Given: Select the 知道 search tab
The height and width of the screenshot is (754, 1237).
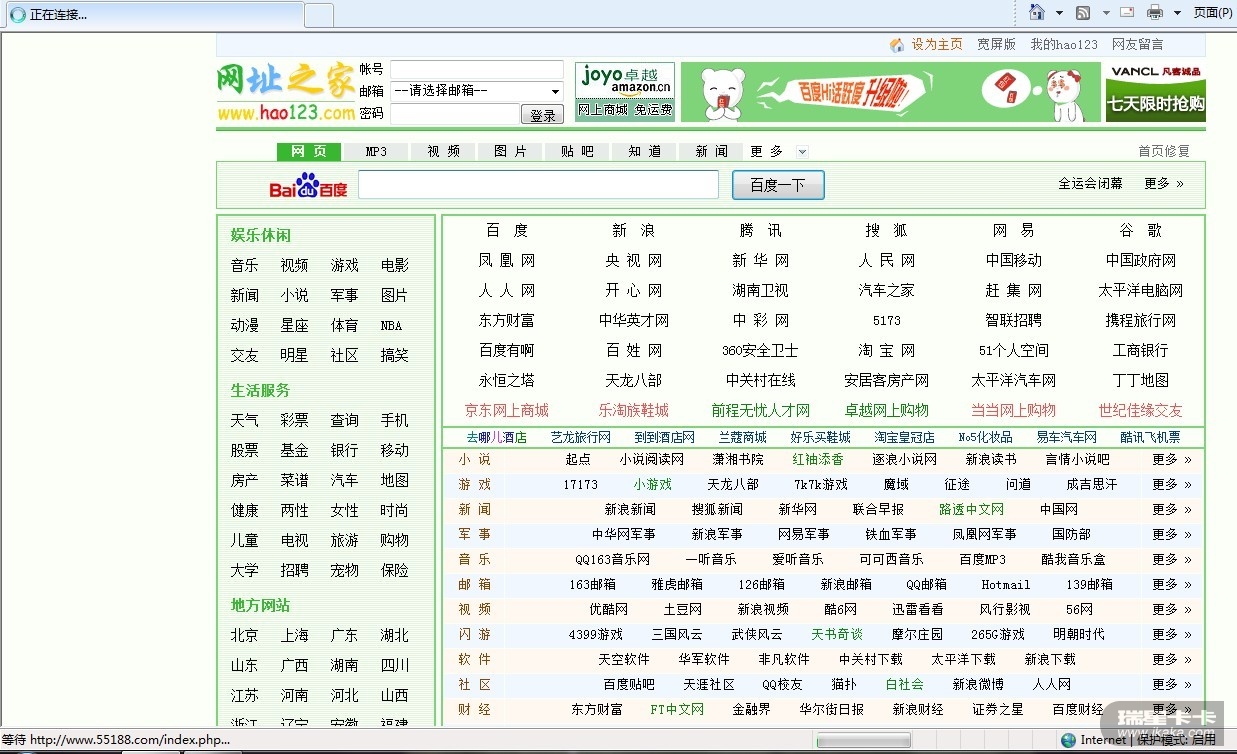Looking at the screenshot, I should coord(644,151).
